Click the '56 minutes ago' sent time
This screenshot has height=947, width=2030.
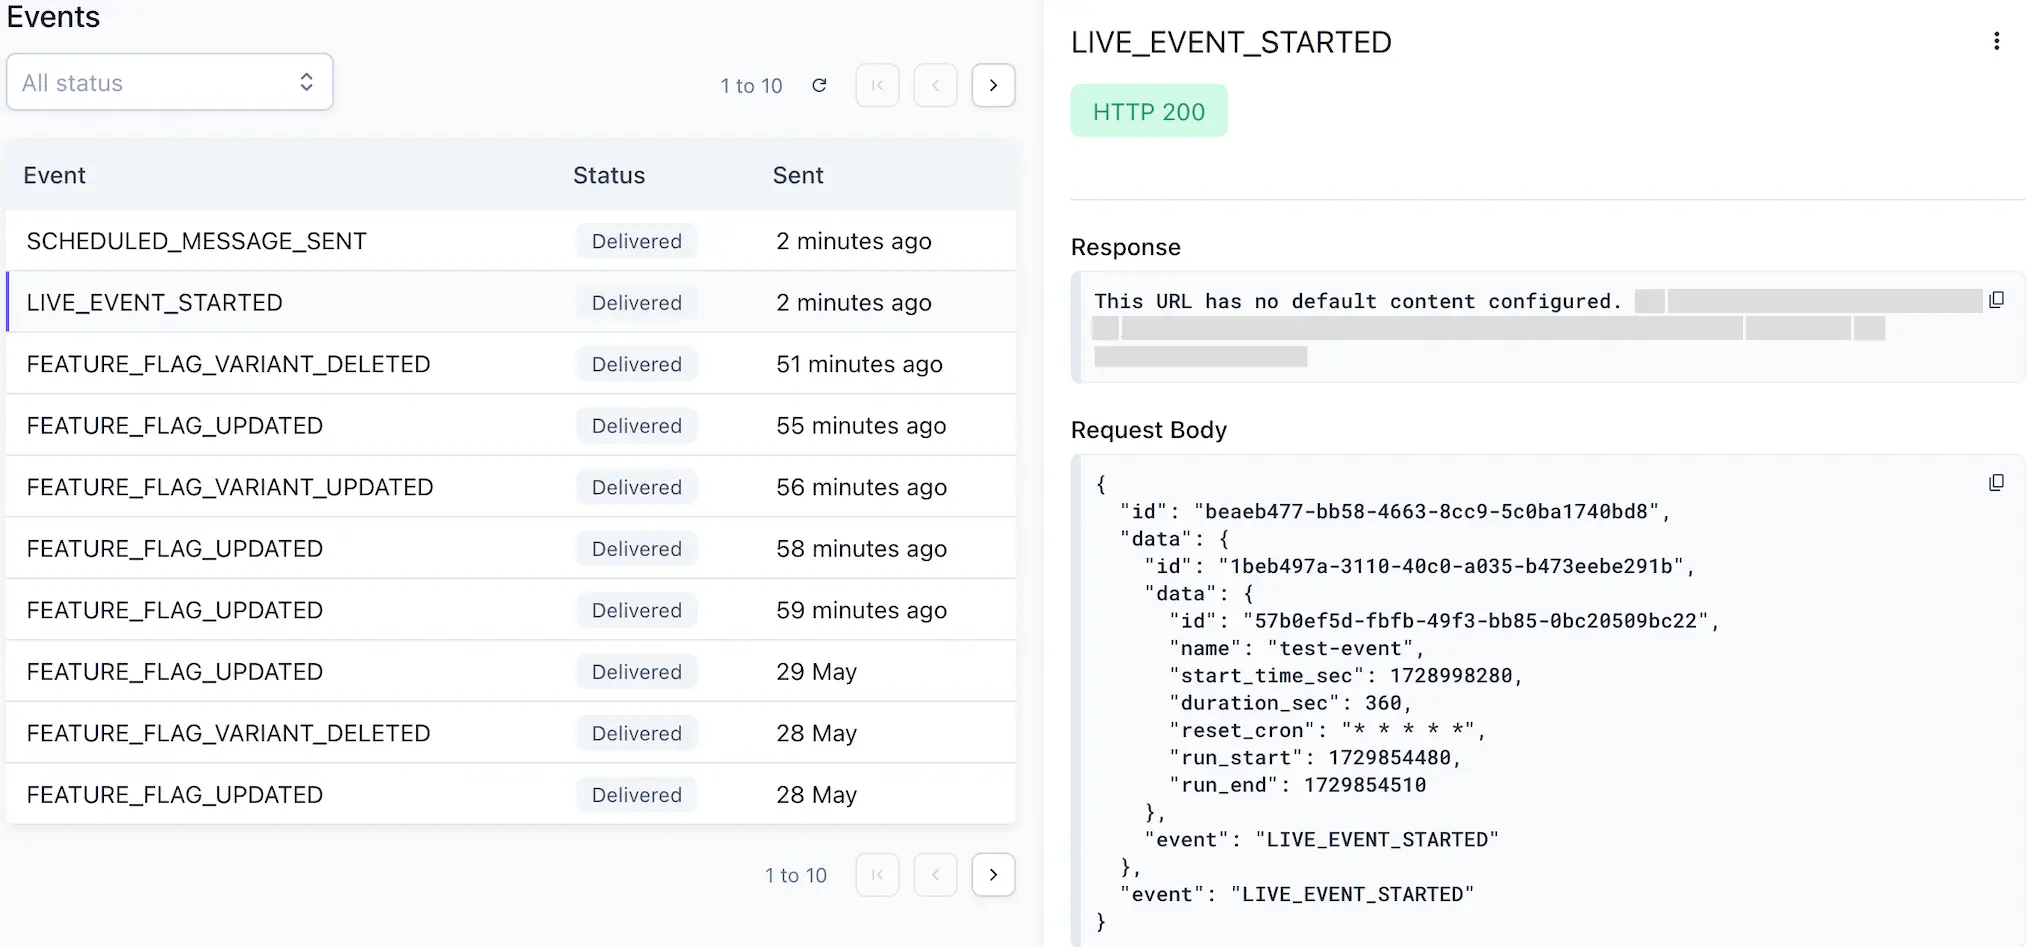pyautogui.click(x=861, y=487)
